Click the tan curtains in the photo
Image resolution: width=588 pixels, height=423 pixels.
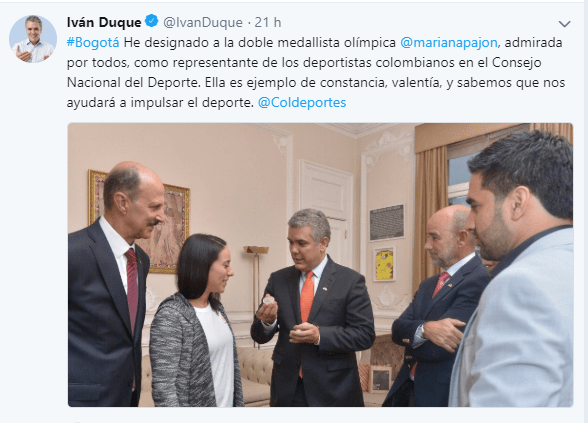[x=431, y=210]
